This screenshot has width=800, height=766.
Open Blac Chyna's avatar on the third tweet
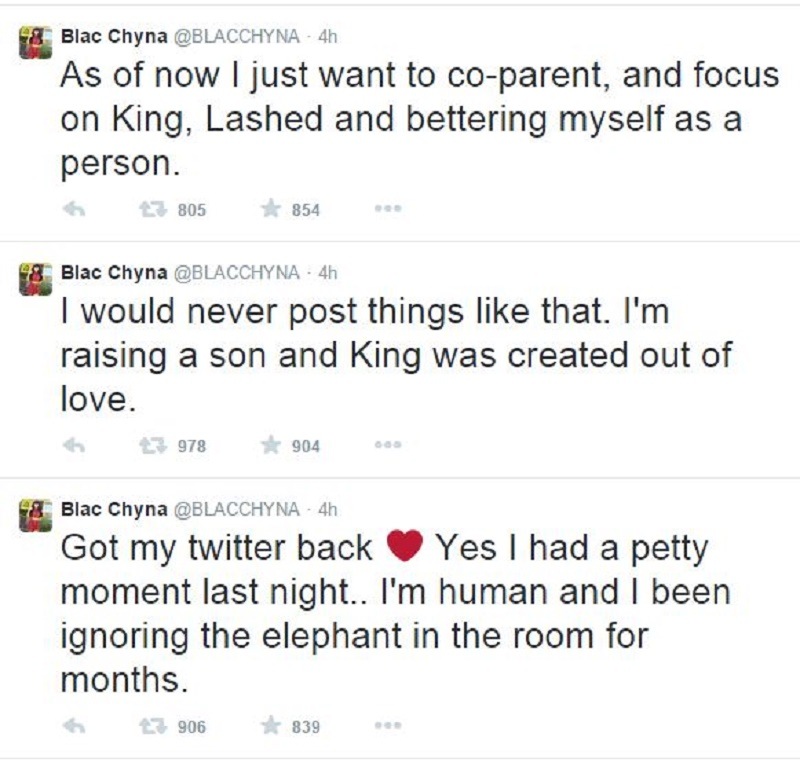tap(36, 515)
